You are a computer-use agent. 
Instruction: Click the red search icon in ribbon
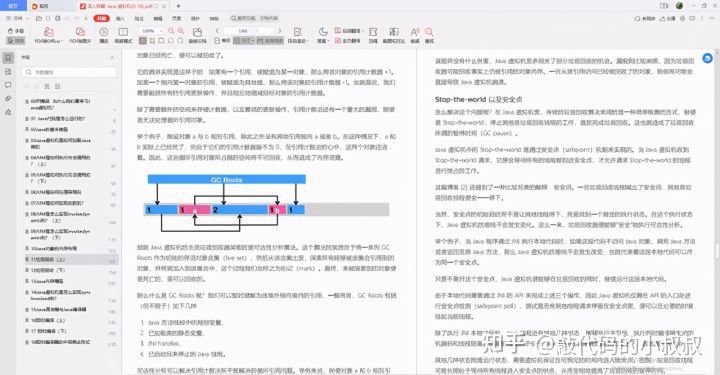coord(429,32)
